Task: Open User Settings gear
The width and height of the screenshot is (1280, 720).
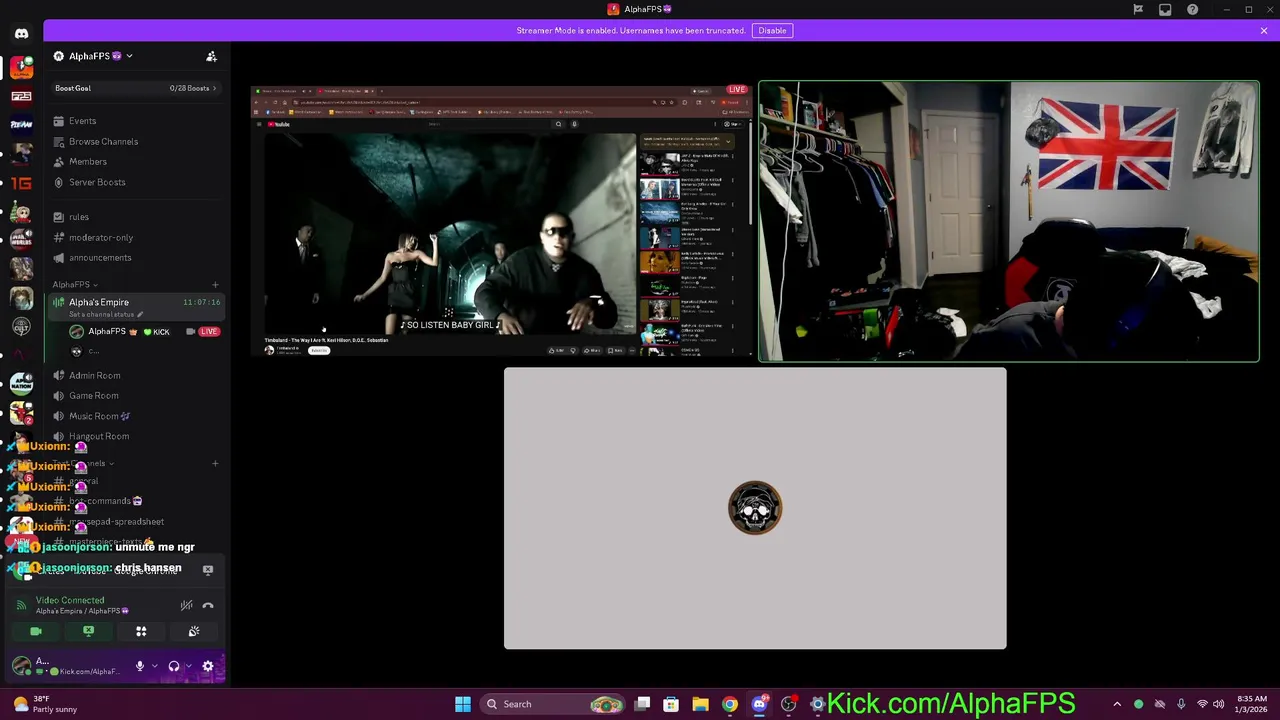Action: [x=208, y=666]
